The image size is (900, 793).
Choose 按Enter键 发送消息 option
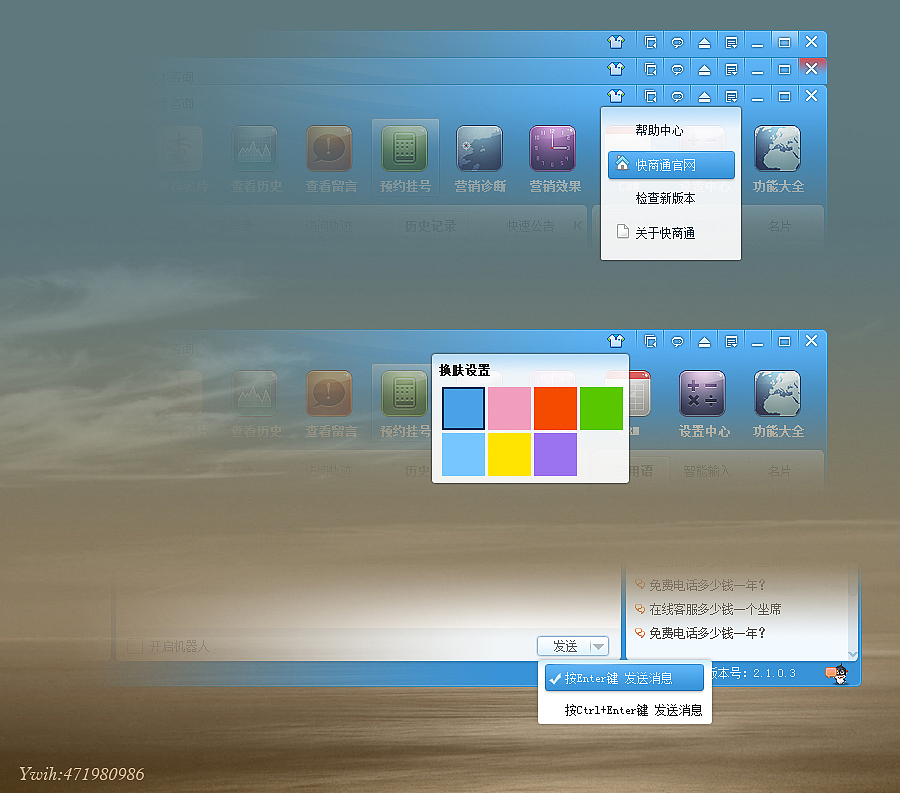(x=624, y=678)
